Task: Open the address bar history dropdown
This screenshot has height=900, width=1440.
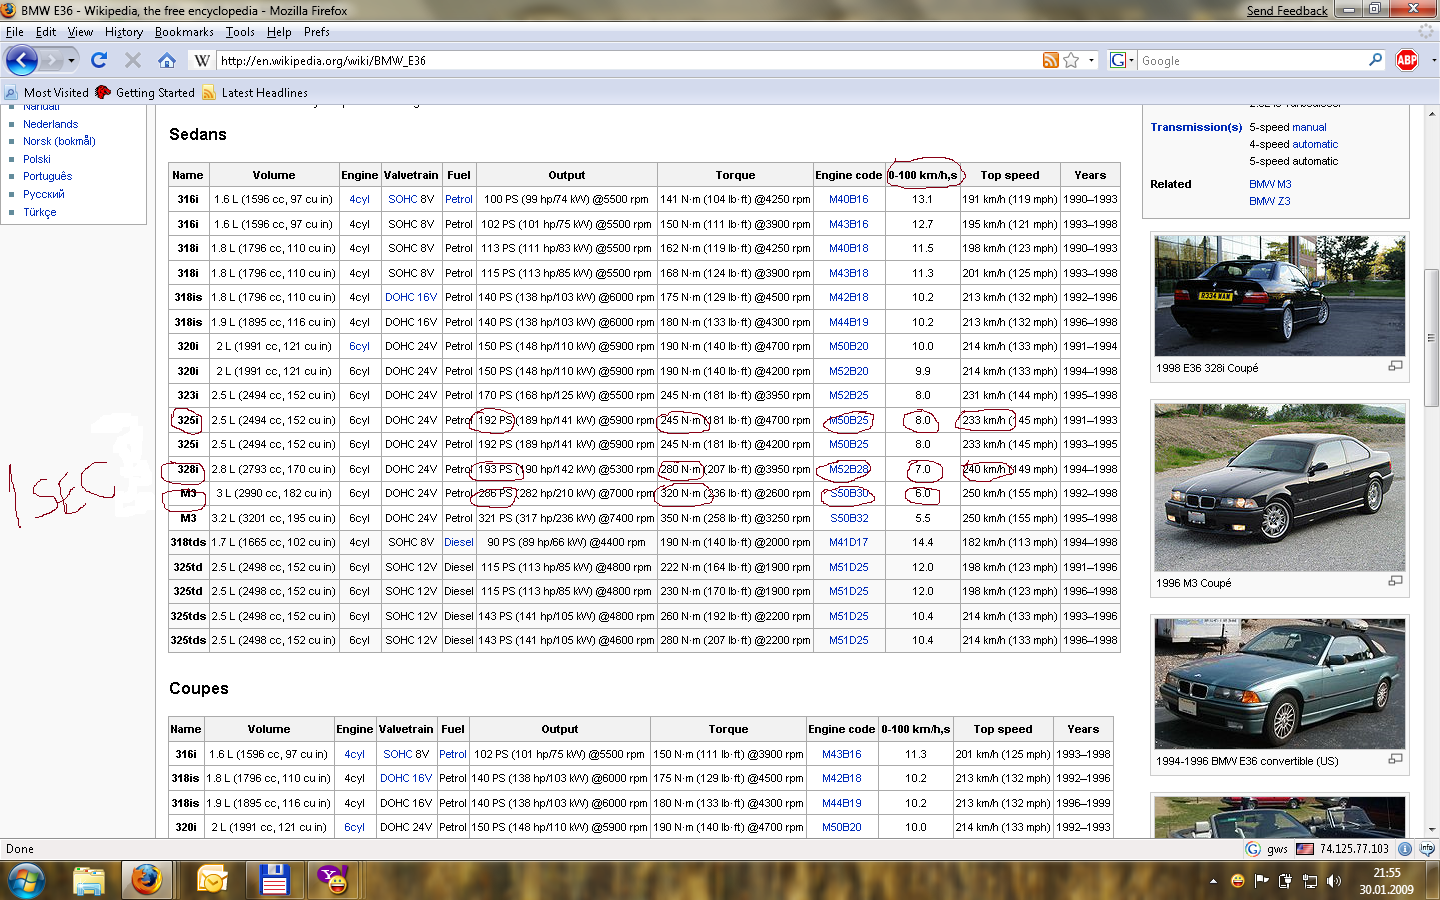Action: (x=1091, y=60)
